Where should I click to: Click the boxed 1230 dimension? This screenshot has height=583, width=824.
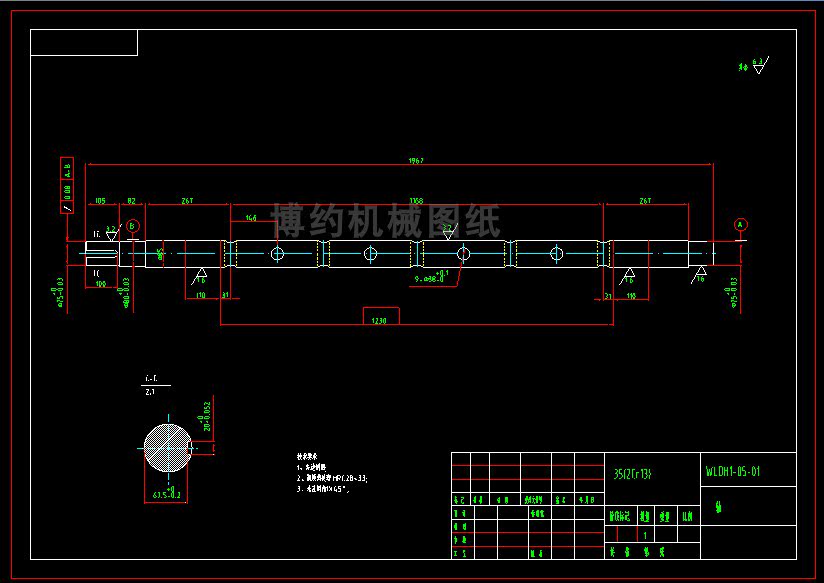pos(381,316)
